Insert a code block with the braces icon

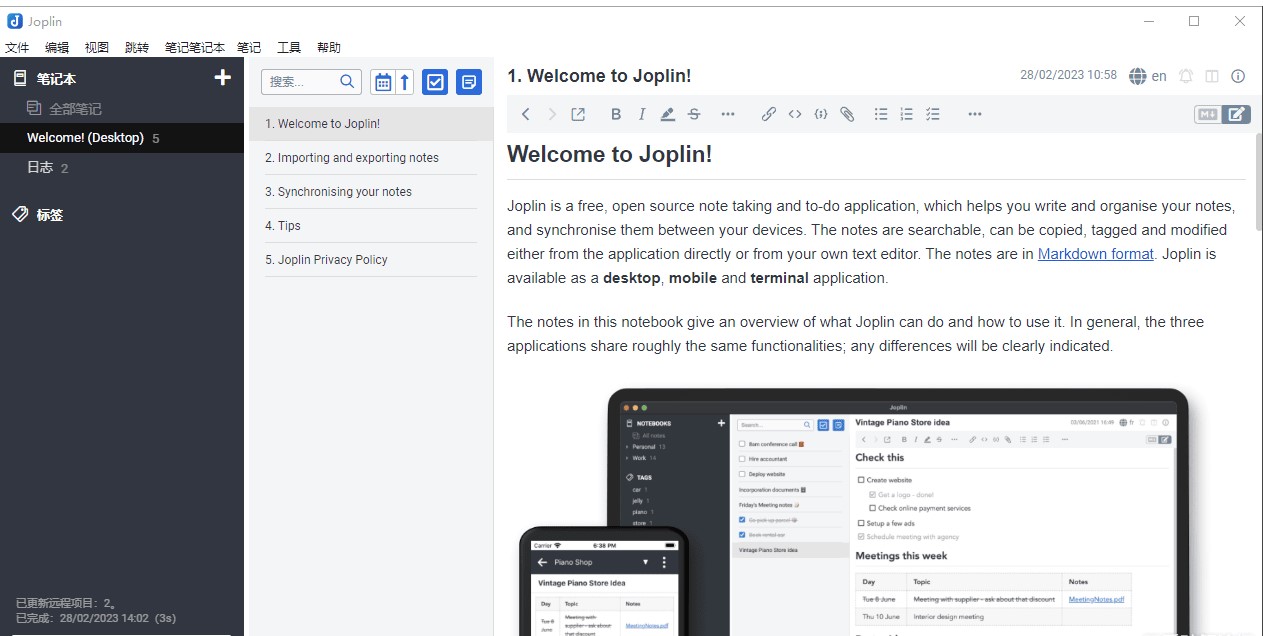tap(821, 114)
